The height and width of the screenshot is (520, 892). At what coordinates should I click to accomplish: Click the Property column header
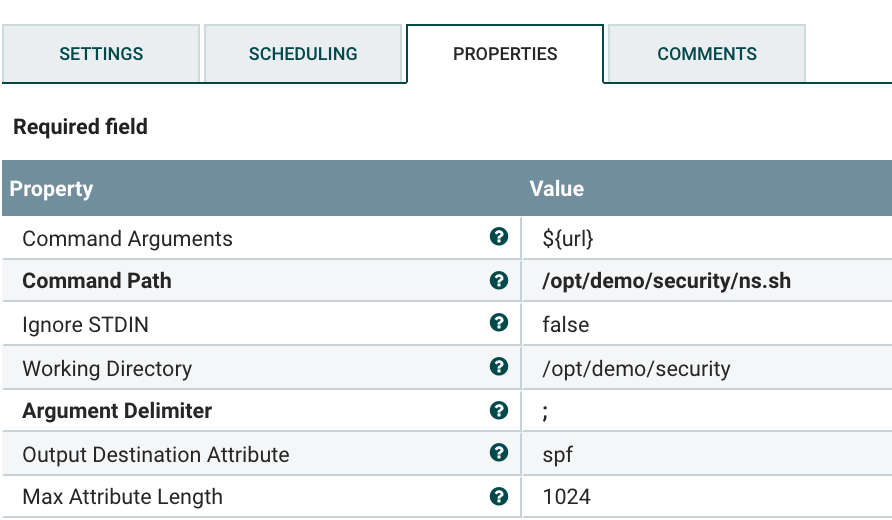point(52,189)
